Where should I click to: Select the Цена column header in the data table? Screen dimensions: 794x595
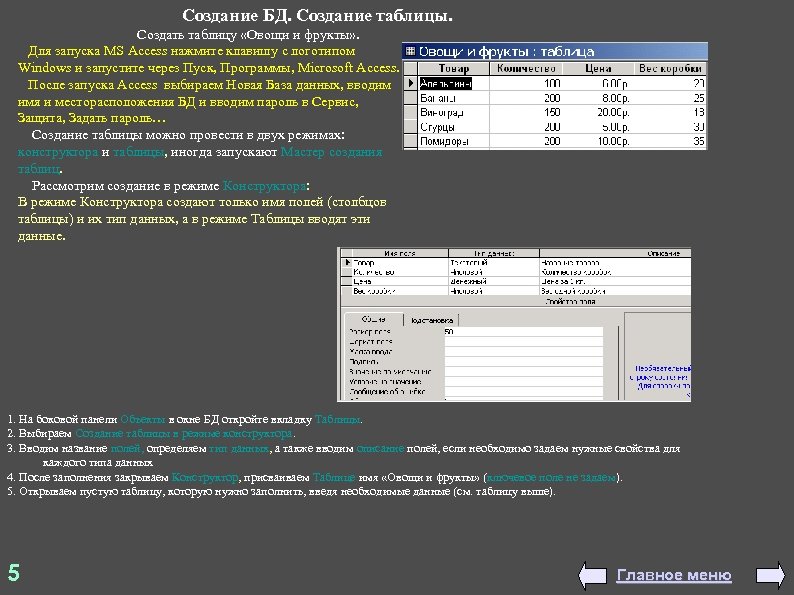click(598, 68)
